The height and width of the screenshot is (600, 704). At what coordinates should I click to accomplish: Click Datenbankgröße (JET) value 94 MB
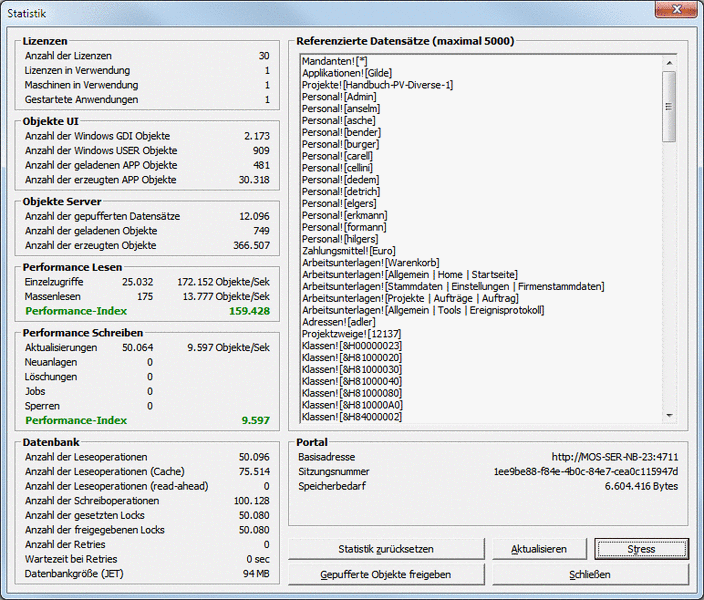click(x=256, y=574)
